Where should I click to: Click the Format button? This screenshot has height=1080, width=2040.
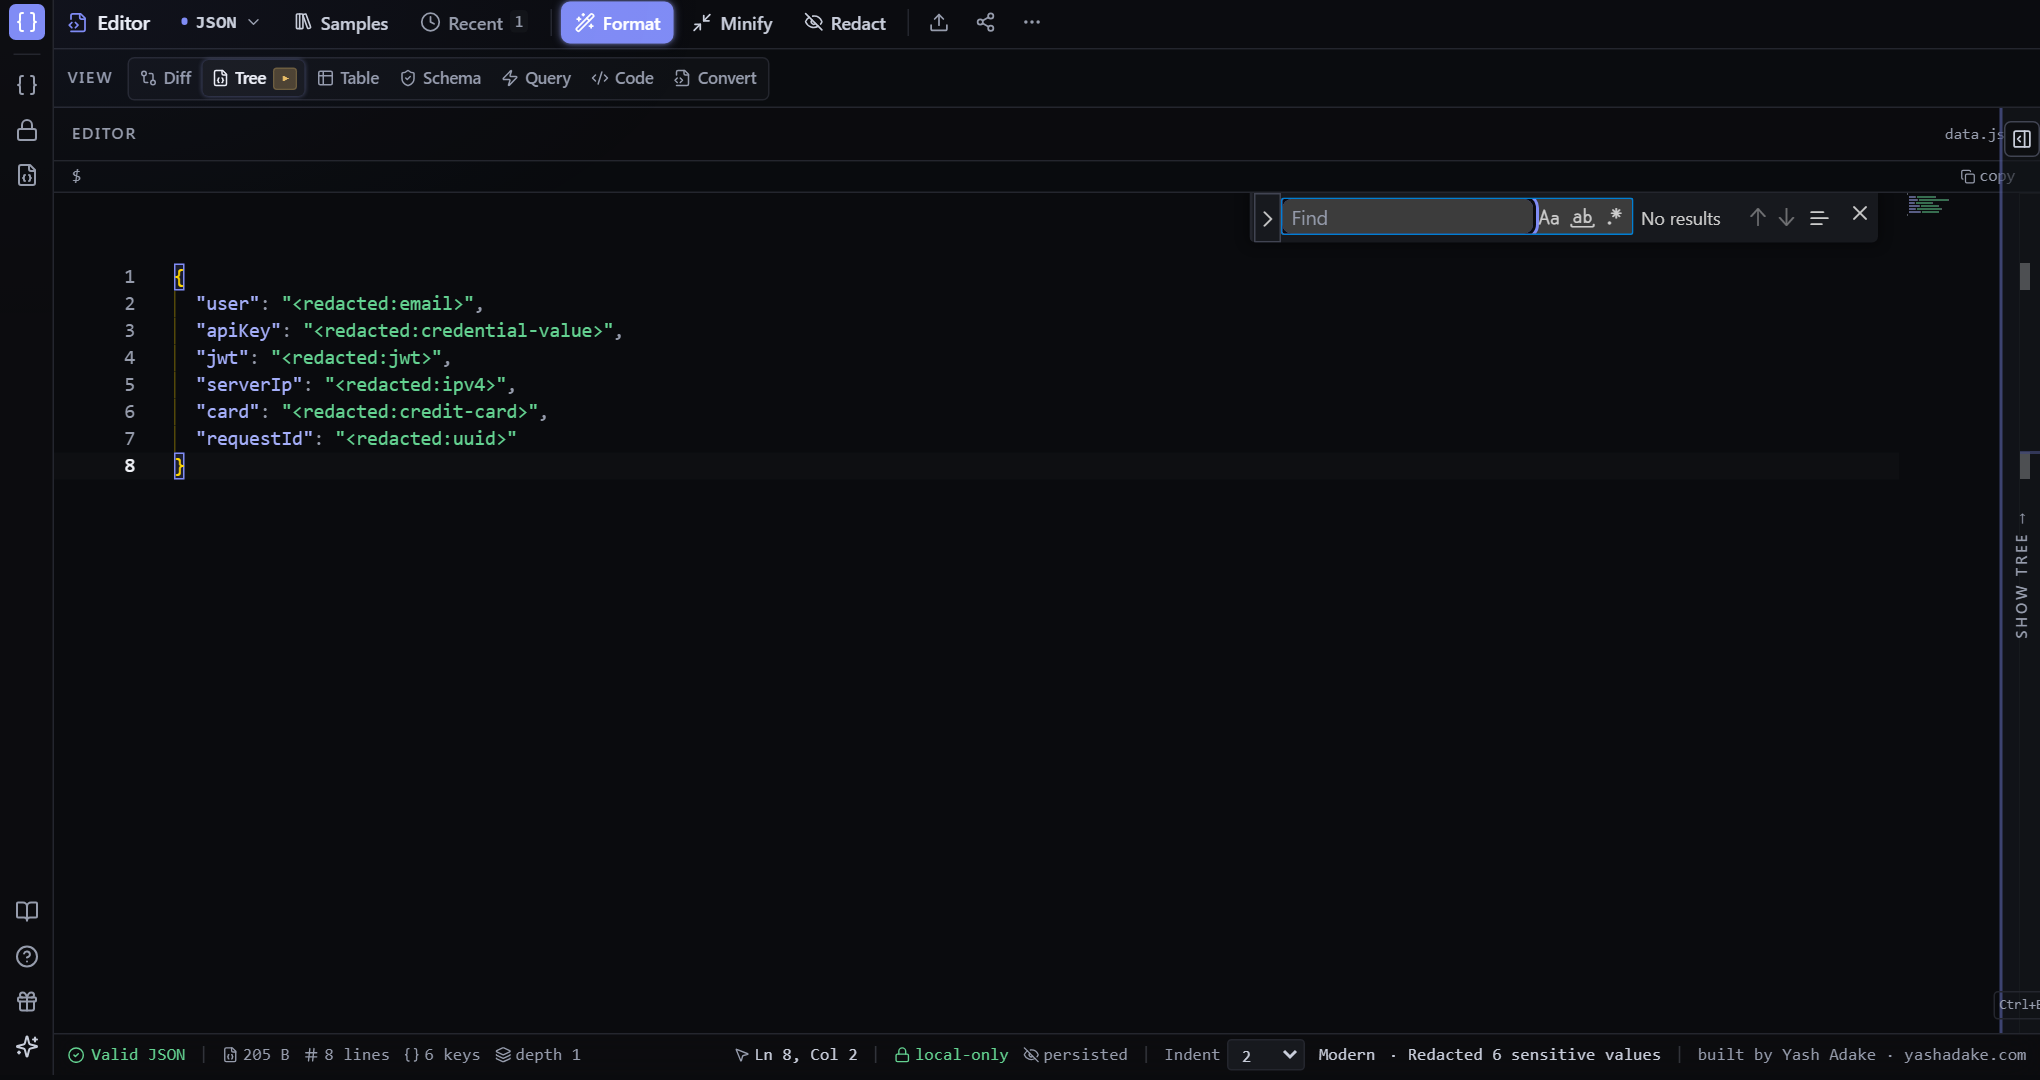pos(617,23)
